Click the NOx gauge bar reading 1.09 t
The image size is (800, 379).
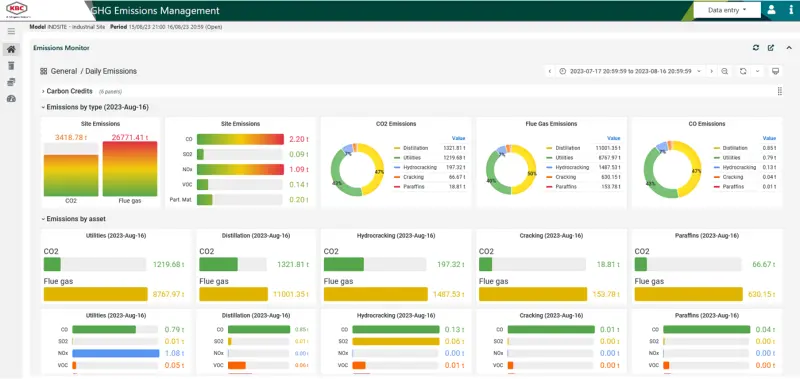point(240,169)
